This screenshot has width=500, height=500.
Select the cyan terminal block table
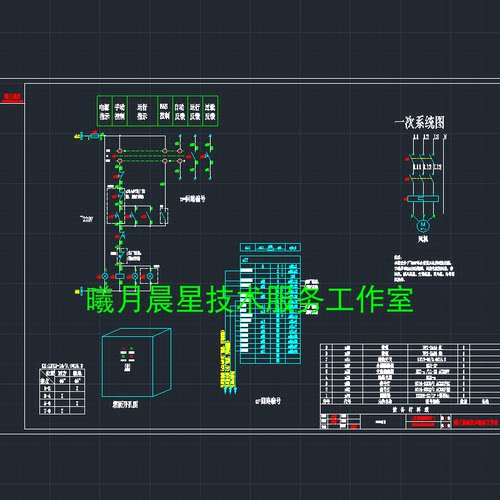(x=270, y=304)
